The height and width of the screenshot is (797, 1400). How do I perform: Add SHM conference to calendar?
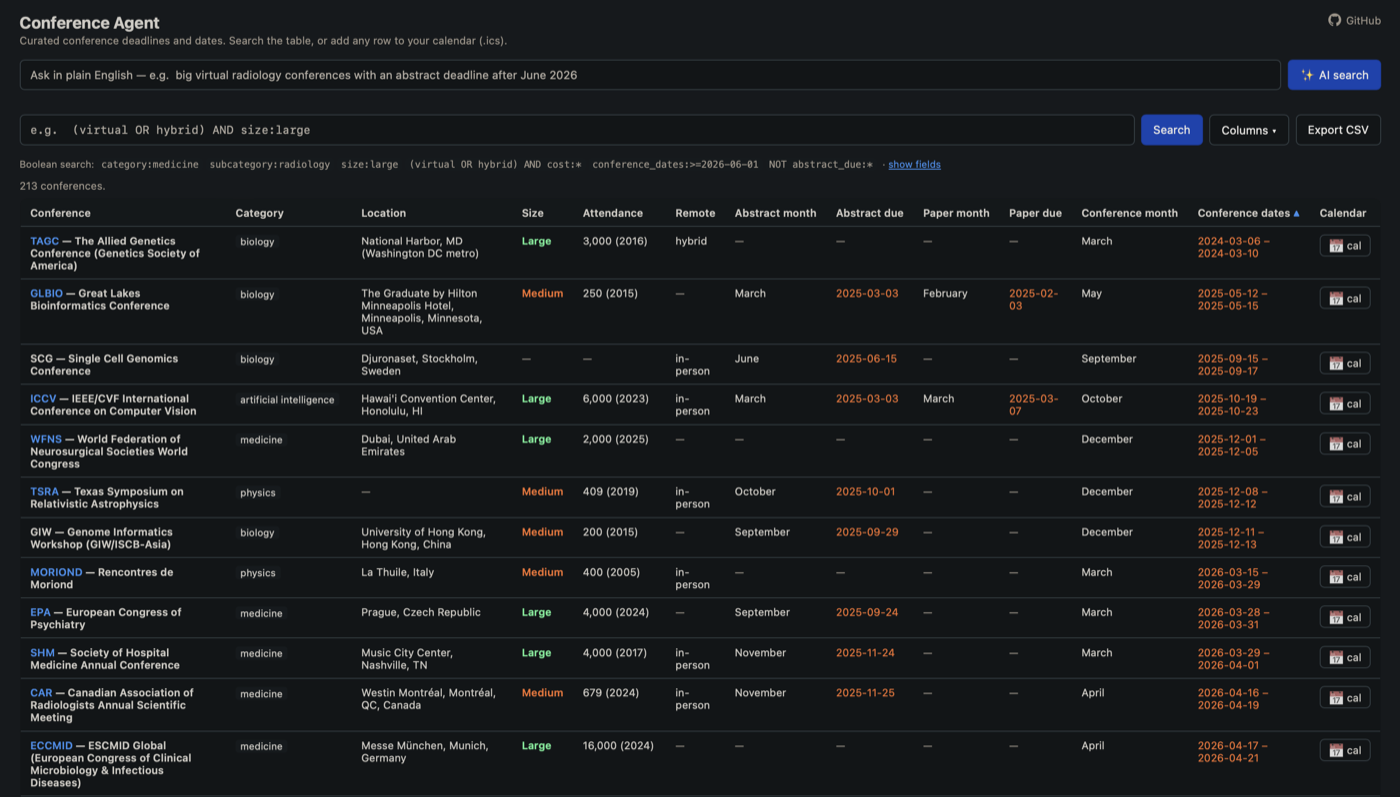[x=1345, y=657]
